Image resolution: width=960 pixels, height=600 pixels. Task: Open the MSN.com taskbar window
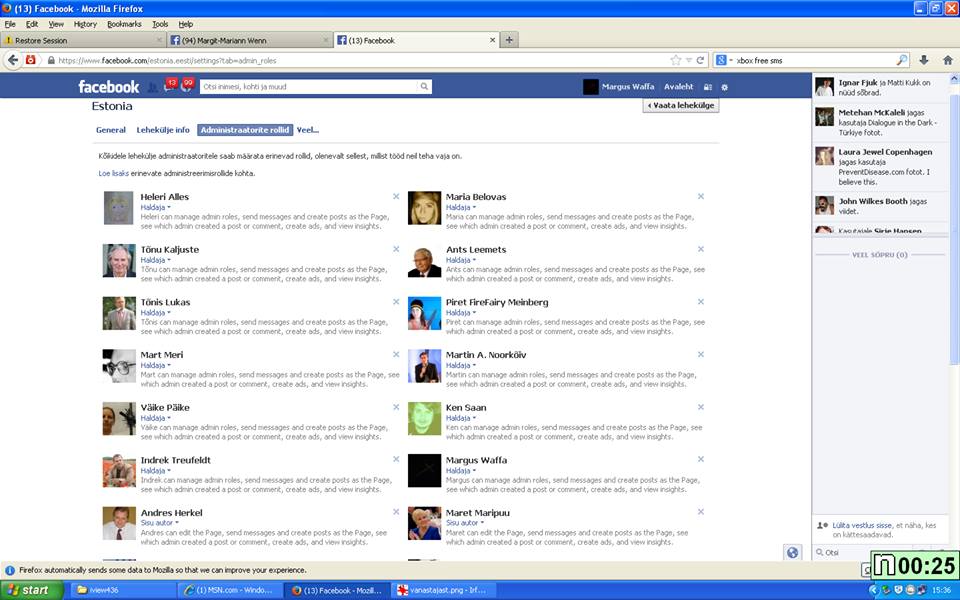(230, 590)
